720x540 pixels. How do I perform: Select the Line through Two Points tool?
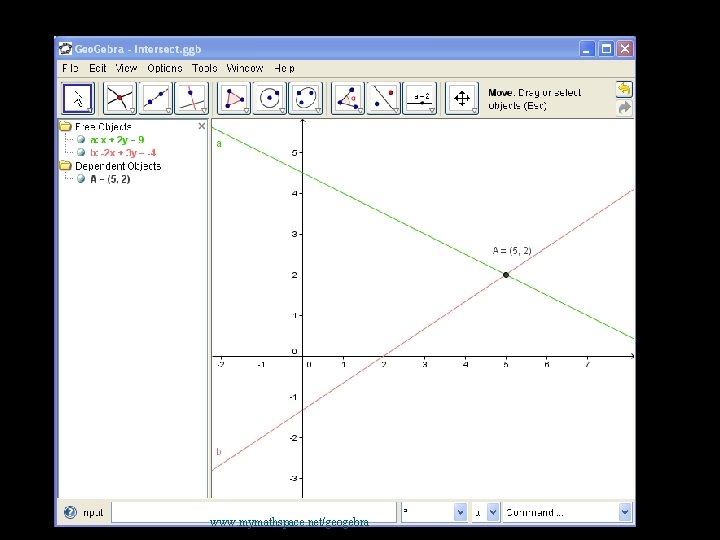(x=156, y=98)
